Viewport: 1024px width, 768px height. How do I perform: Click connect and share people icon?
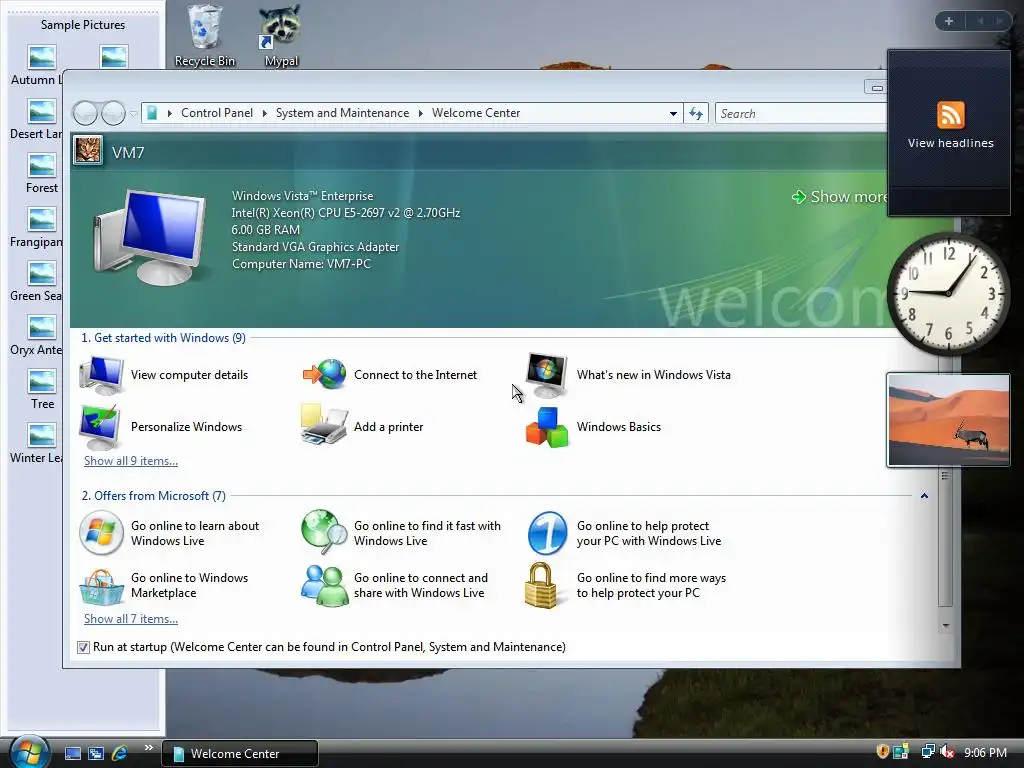point(325,585)
